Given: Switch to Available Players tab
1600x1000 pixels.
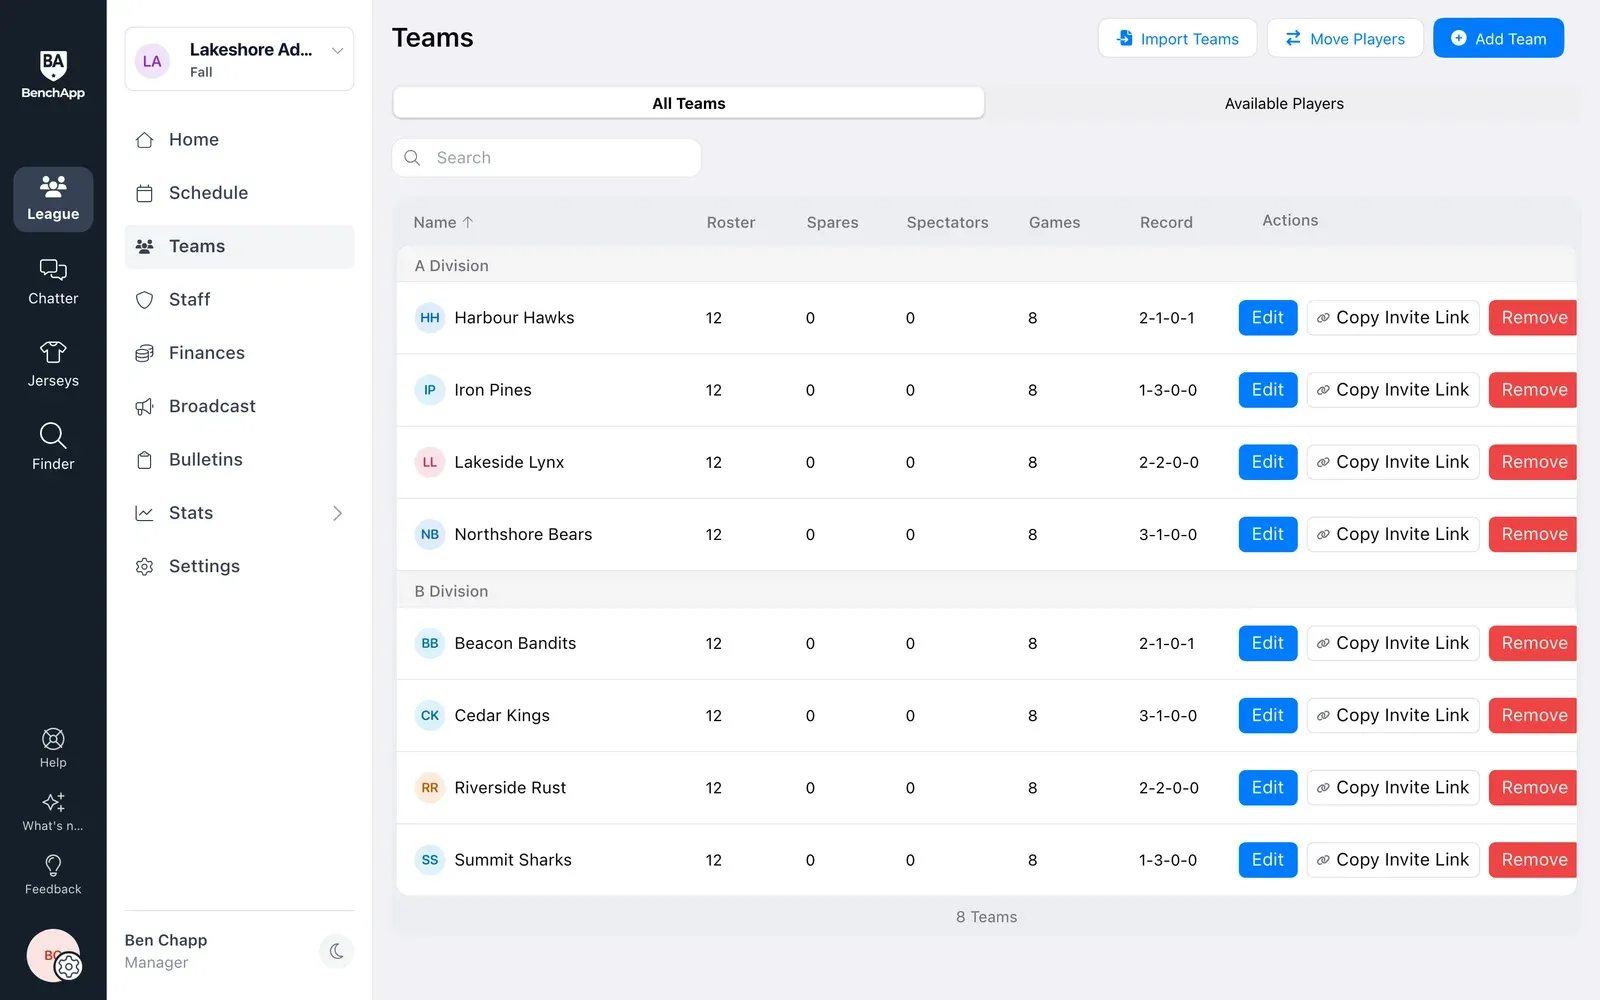Looking at the screenshot, I should [x=1284, y=103].
